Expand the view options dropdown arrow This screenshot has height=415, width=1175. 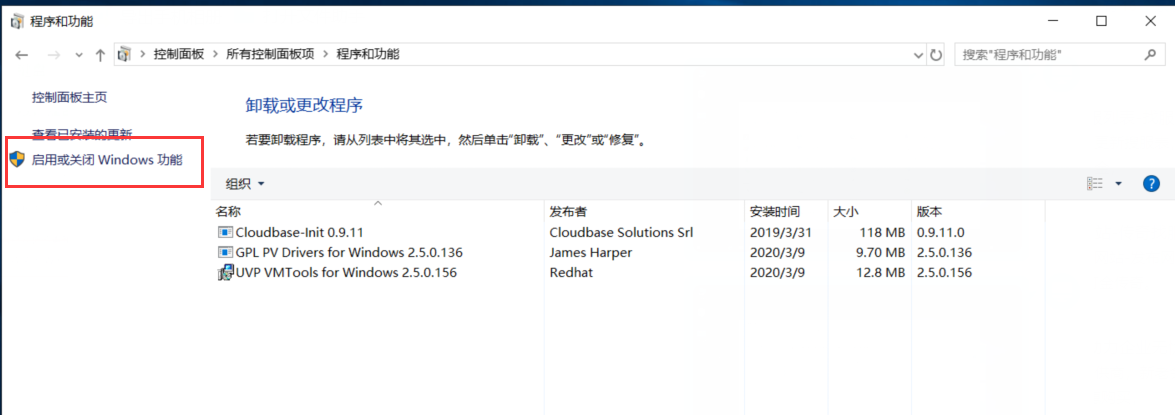pyautogui.click(x=1119, y=184)
